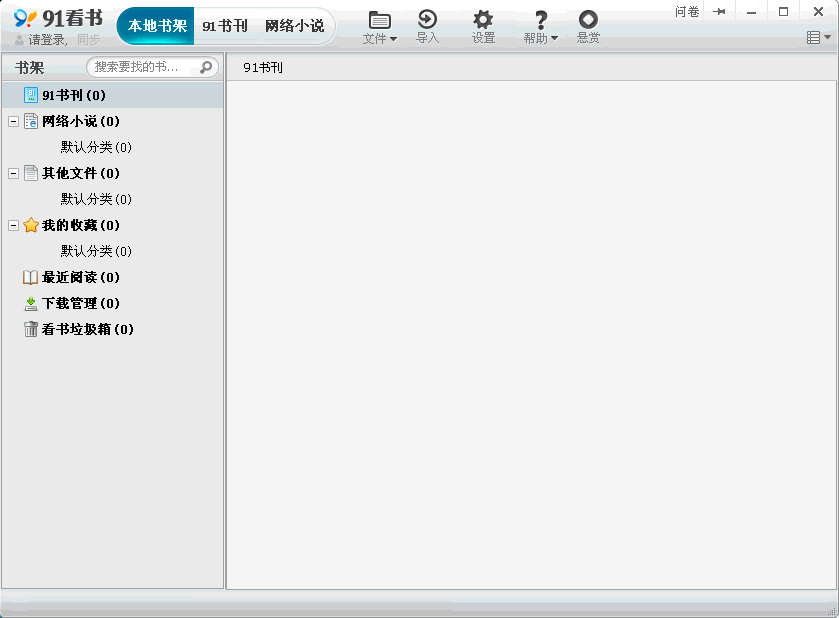Collapse the 网络小说 tree node
The image size is (839, 618).
click(13, 121)
